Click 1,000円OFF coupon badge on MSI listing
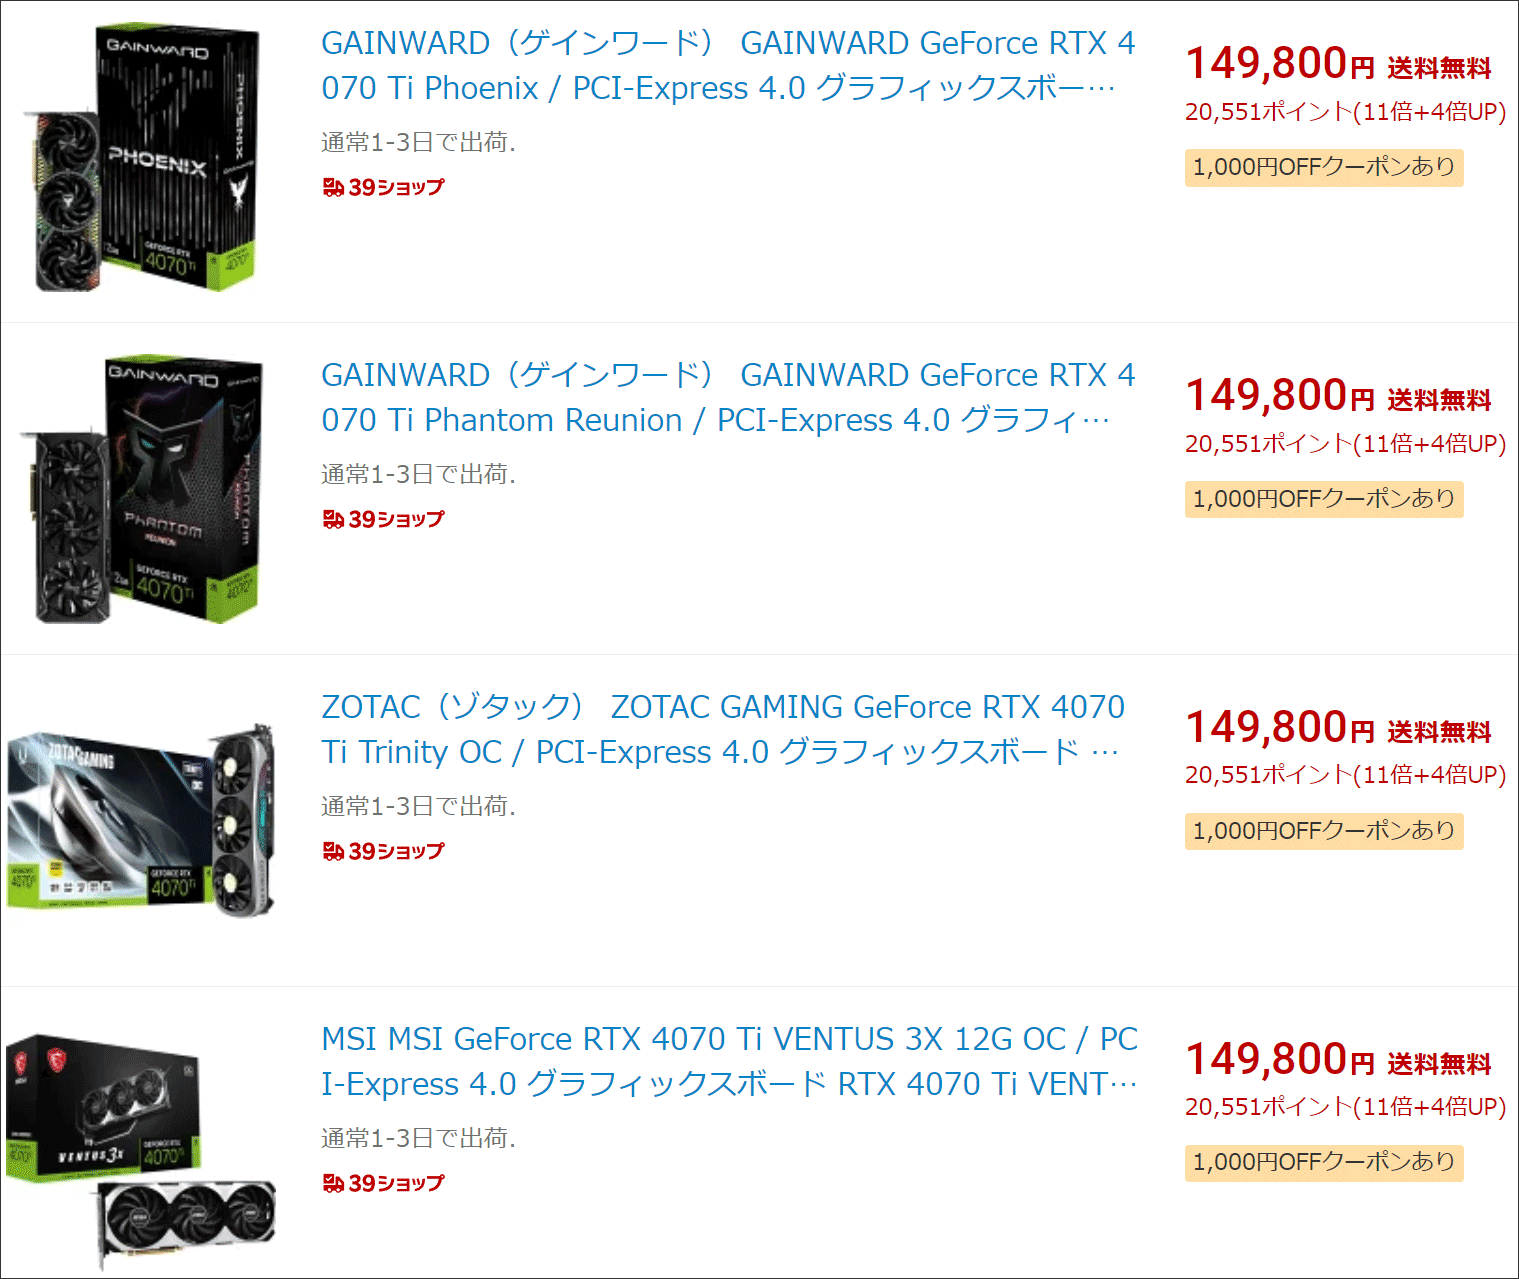Image resolution: width=1519 pixels, height=1279 pixels. [1324, 1163]
